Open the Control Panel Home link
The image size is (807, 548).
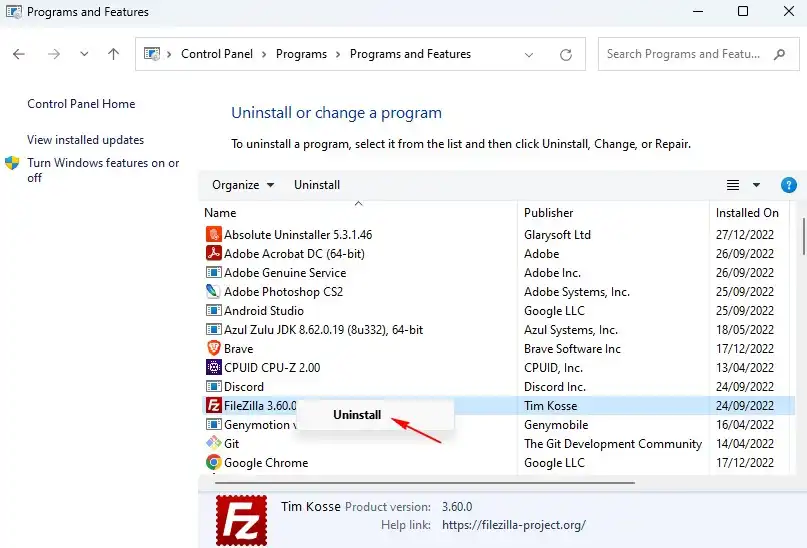(x=81, y=104)
